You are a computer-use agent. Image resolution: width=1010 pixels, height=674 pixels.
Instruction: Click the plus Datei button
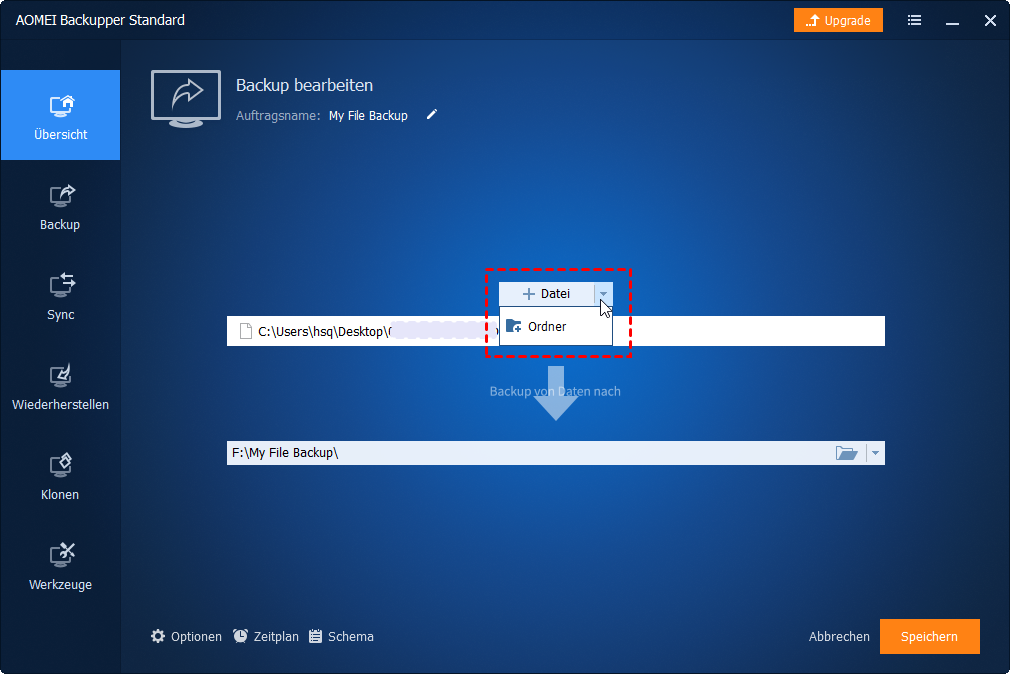coord(546,294)
